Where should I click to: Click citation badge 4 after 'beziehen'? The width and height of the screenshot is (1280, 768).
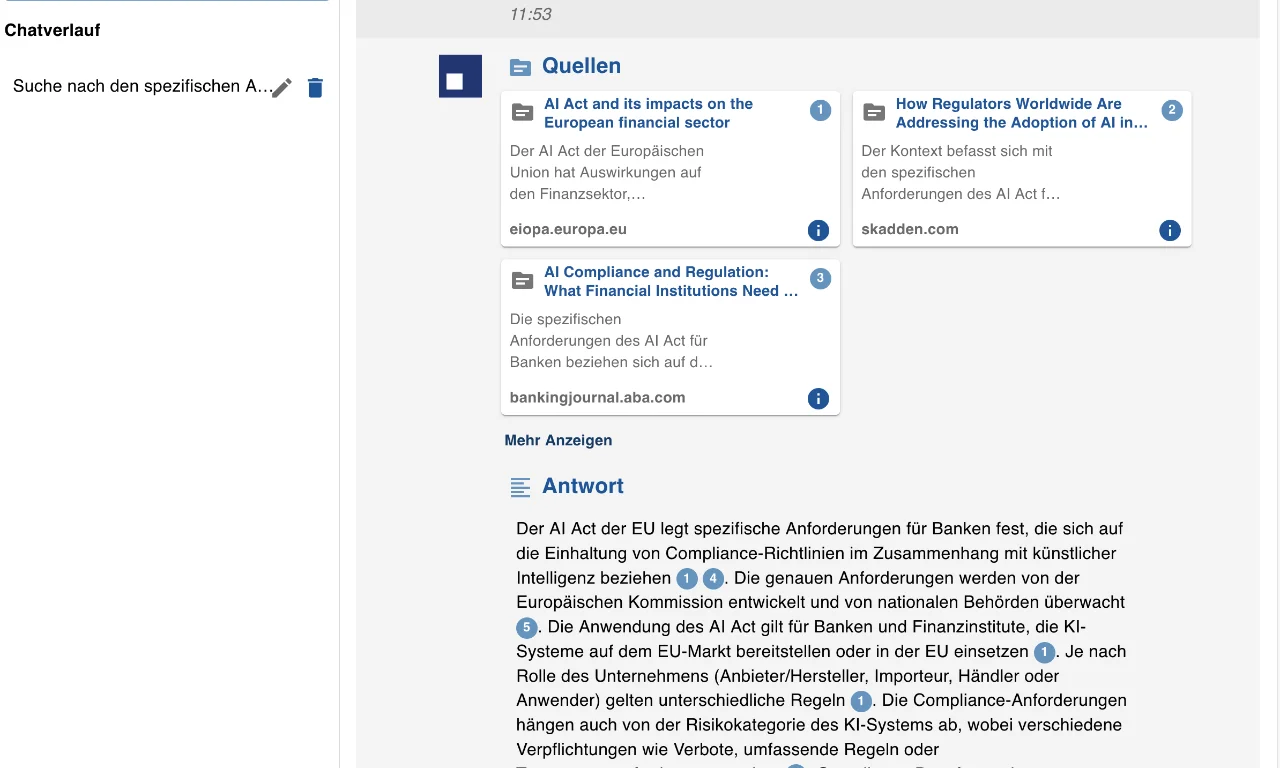[713, 578]
